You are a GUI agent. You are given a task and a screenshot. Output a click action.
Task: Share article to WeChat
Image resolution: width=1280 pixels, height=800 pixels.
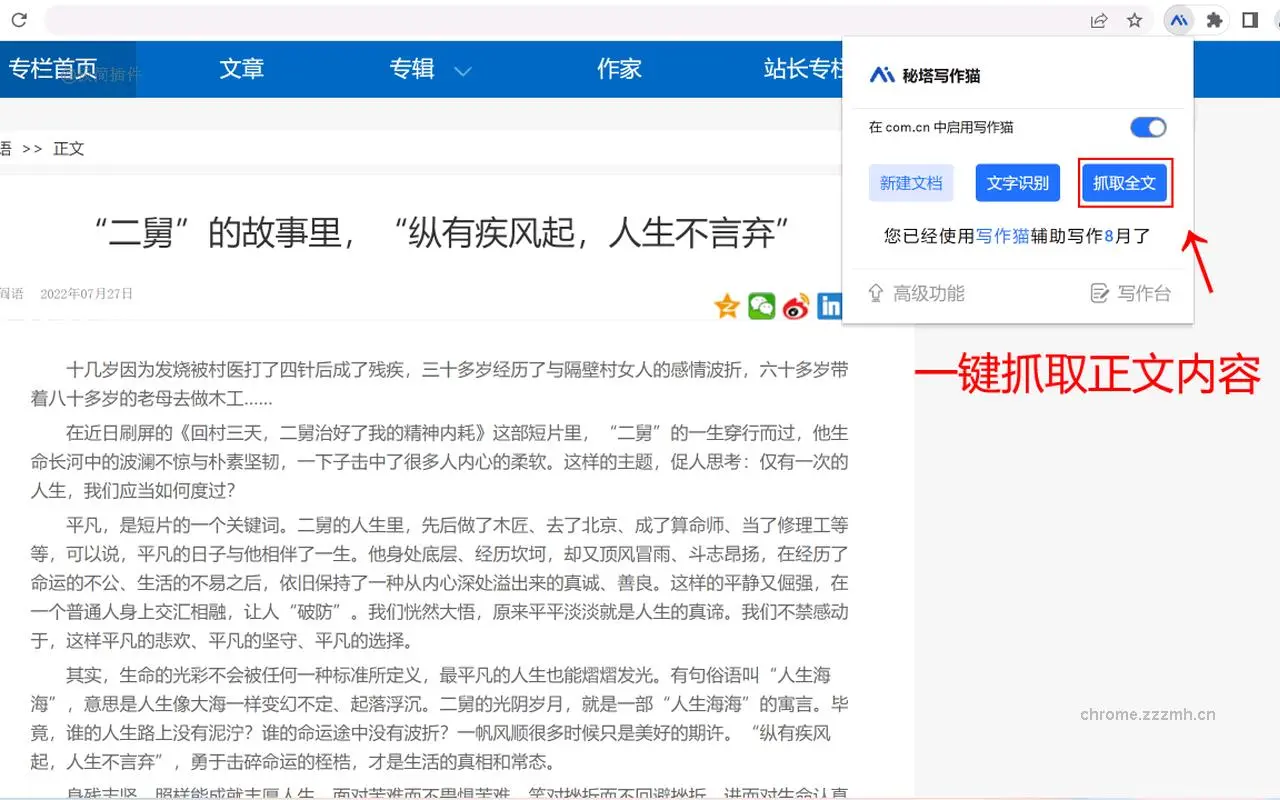(762, 306)
